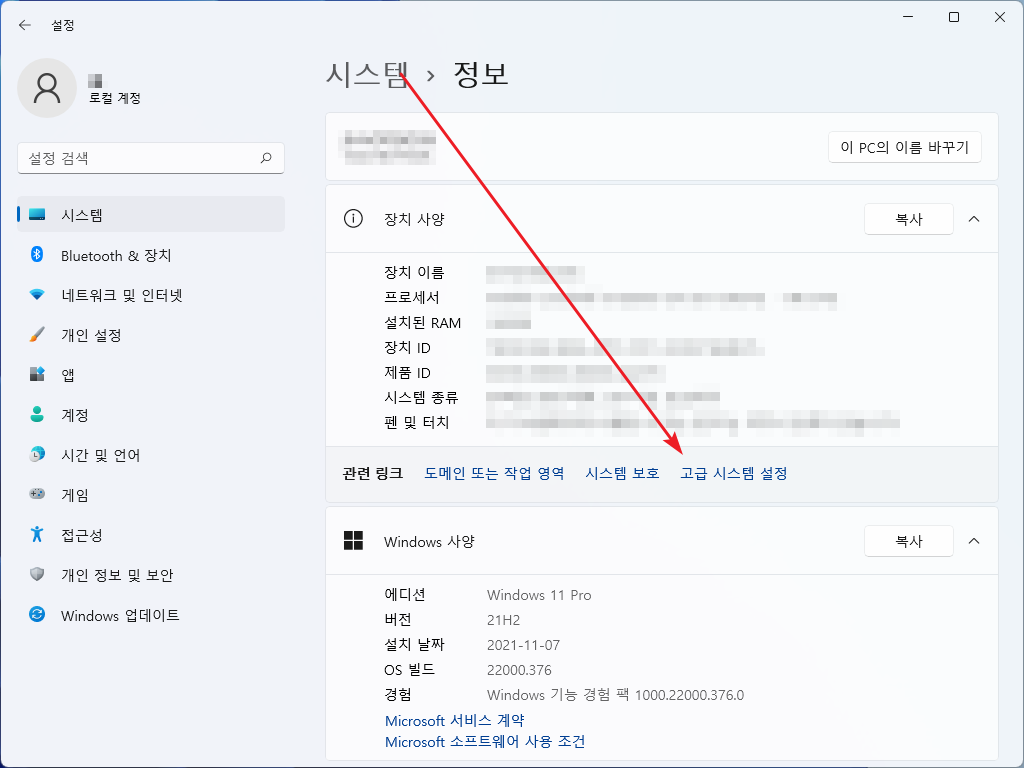1024x768 pixels.
Task: Select 개인 설정 in sidebar
Action: click(151, 334)
